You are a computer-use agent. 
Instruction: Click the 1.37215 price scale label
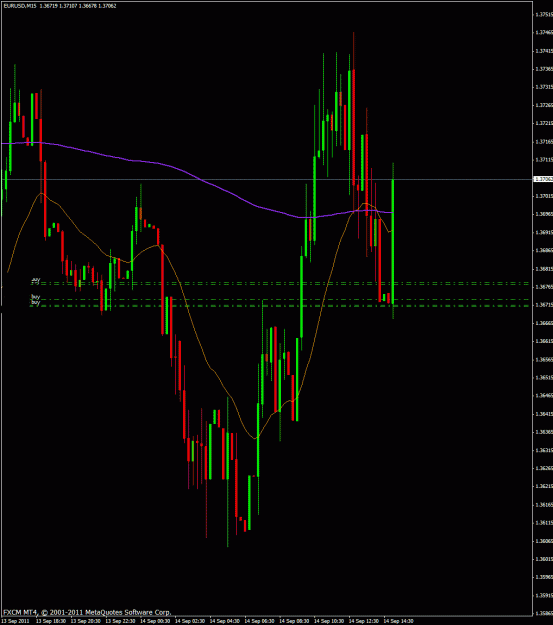click(x=544, y=124)
